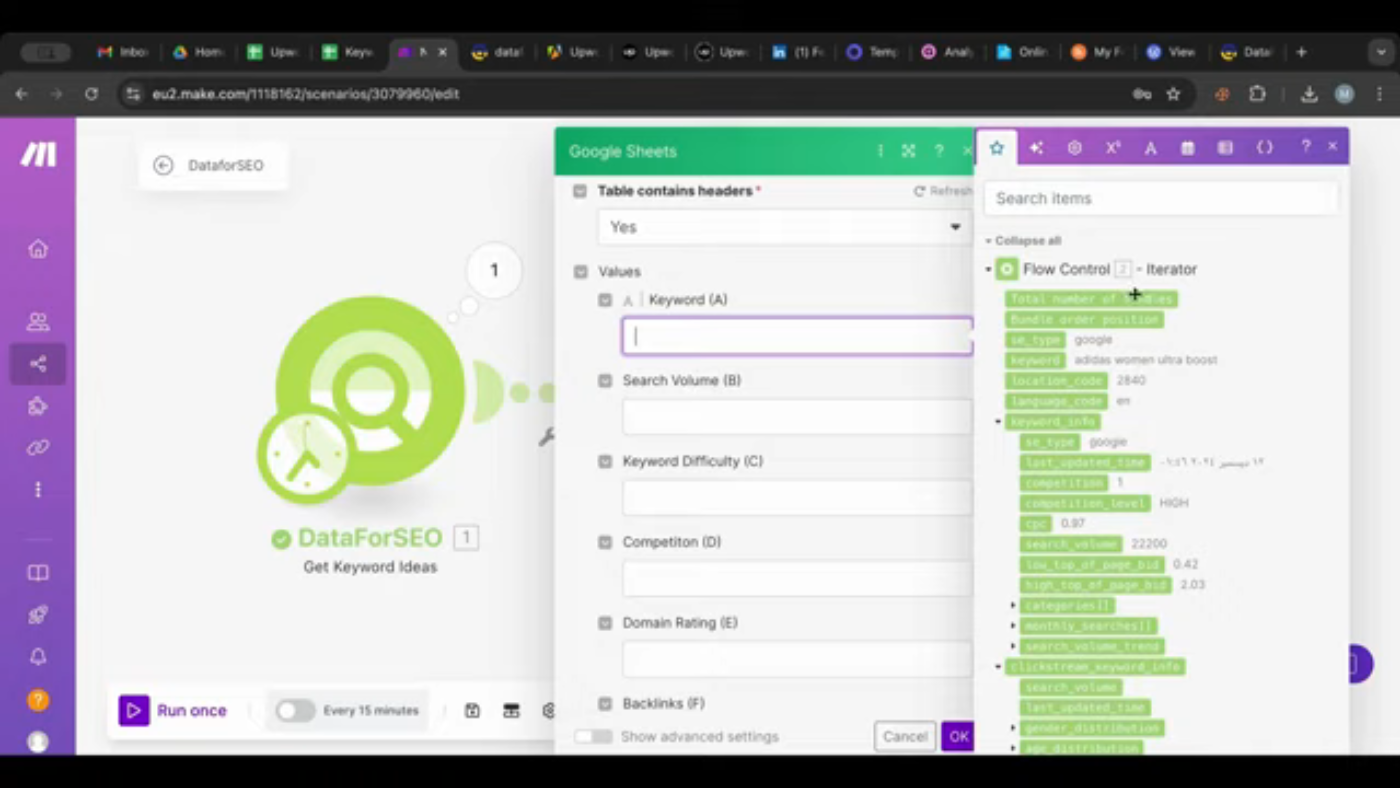Expand the search_volume_trend node
1400x788 pixels.
[1013, 647]
